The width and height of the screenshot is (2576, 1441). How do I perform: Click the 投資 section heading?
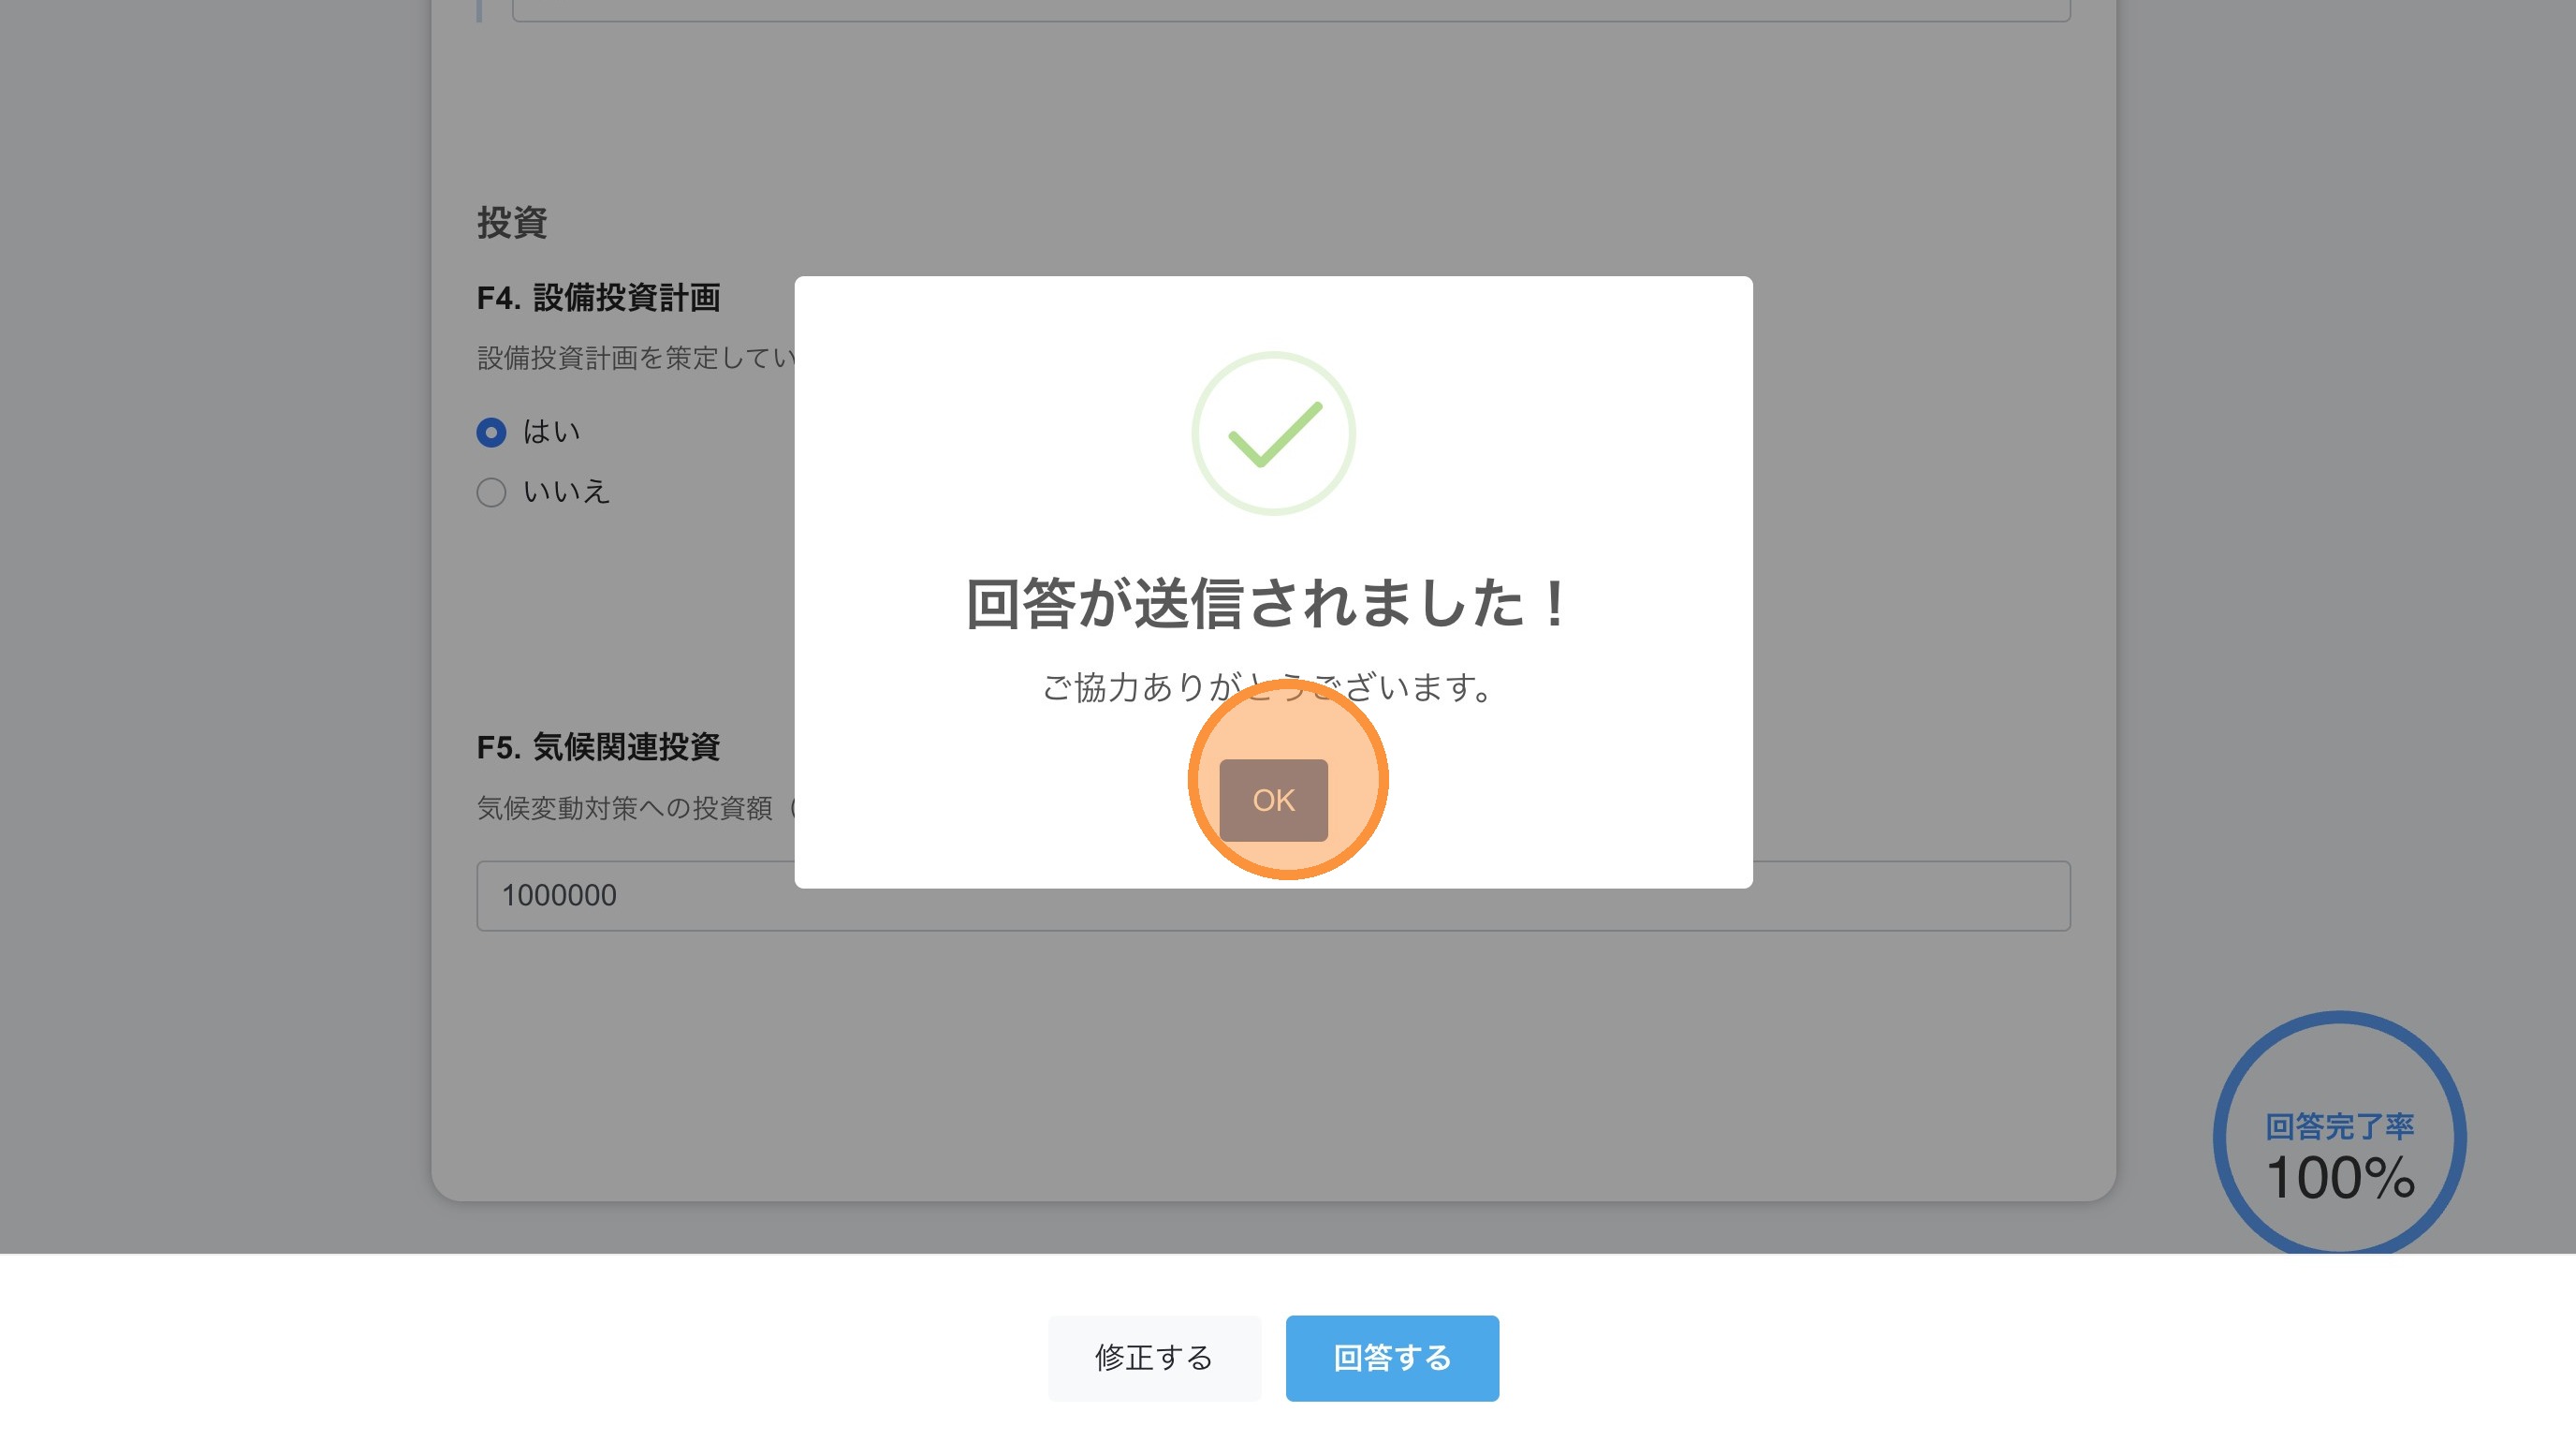coord(511,222)
